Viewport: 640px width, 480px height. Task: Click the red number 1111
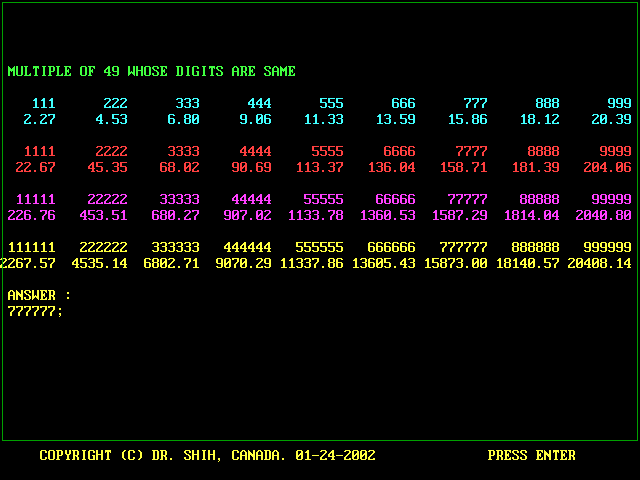(x=39, y=152)
